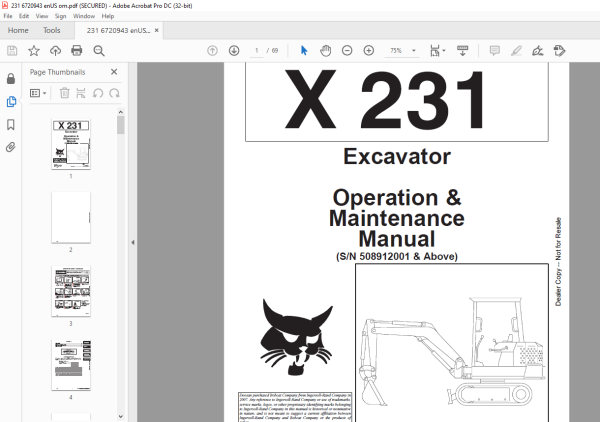Select the 231 6720943 enUS document tab
Image resolution: width=600 pixels, height=422 pixels.
[x=118, y=31]
